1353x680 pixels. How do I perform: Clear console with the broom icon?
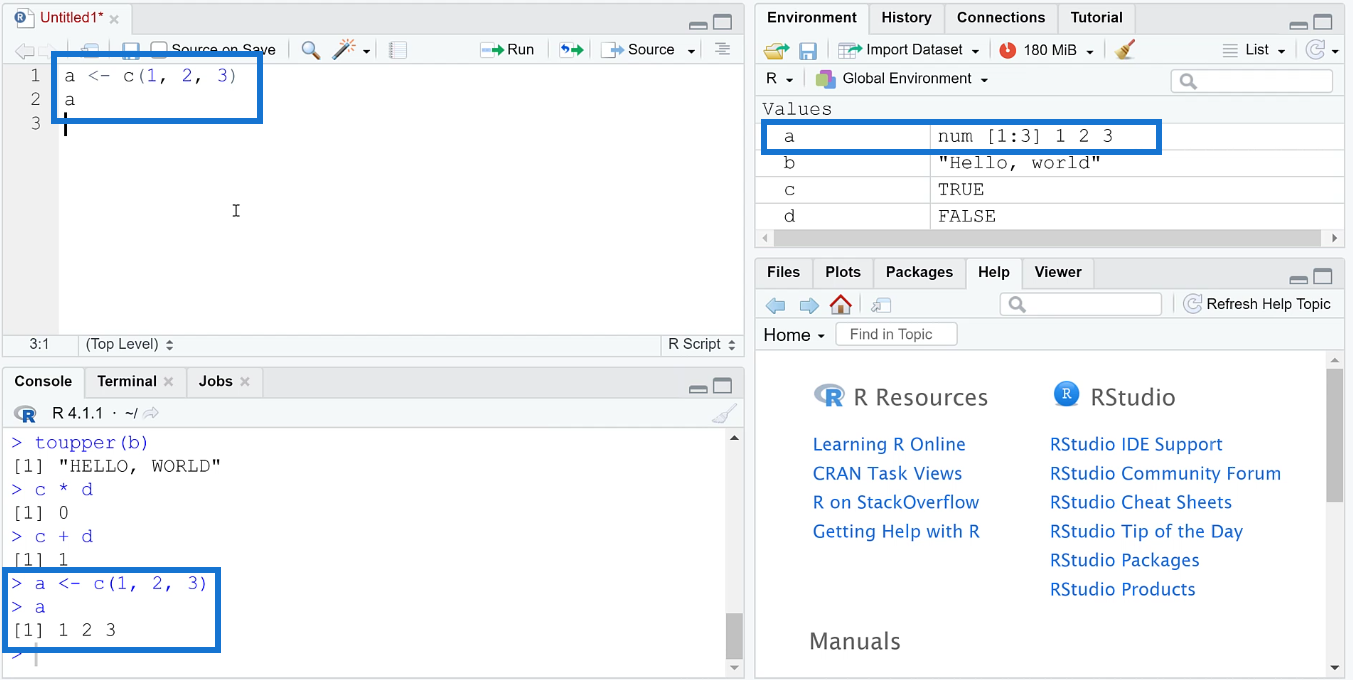pyautogui.click(x=725, y=414)
